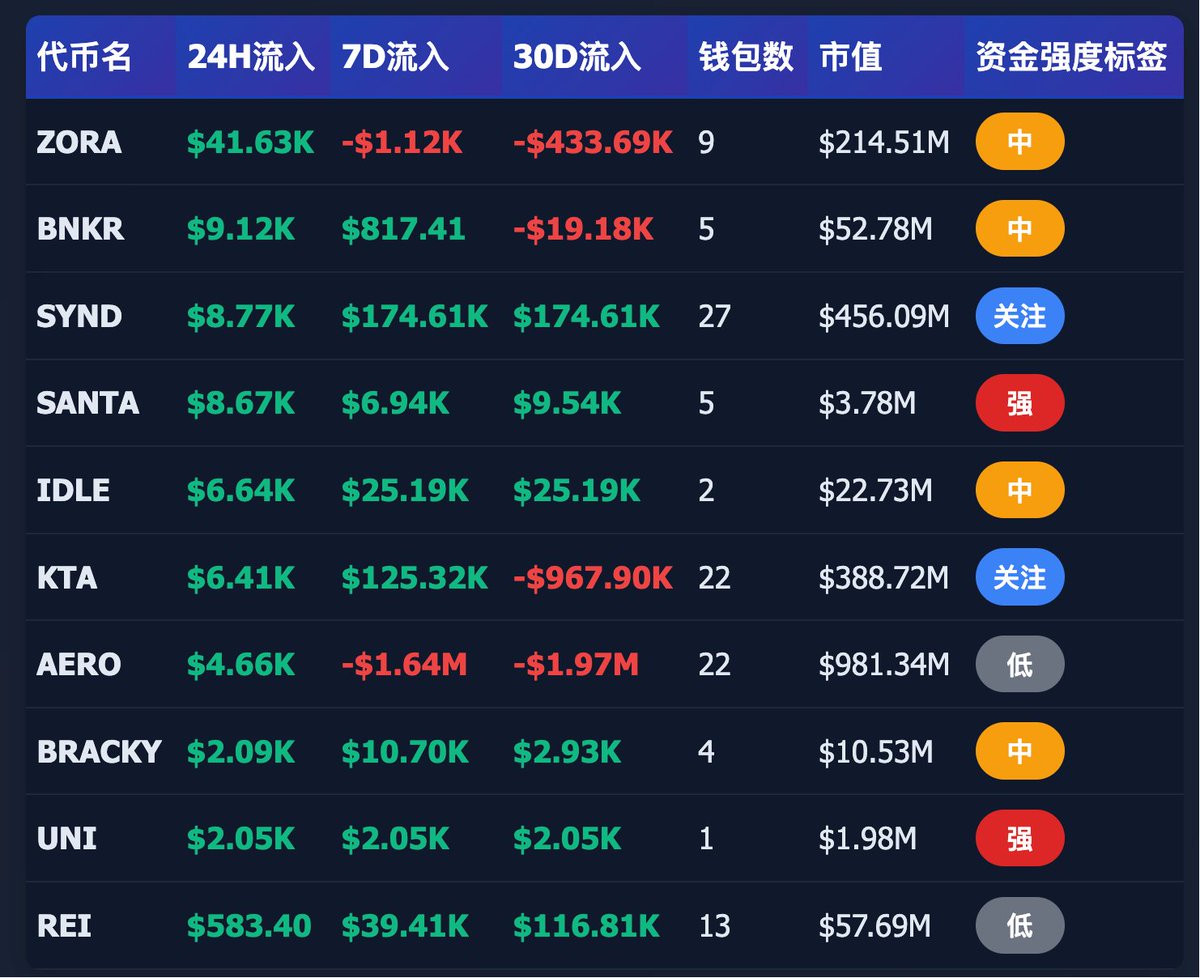Image resolution: width=1200 pixels, height=978 pixels.
Task: Click the $2.93K 30D inflow value
Action: (567, 751)
